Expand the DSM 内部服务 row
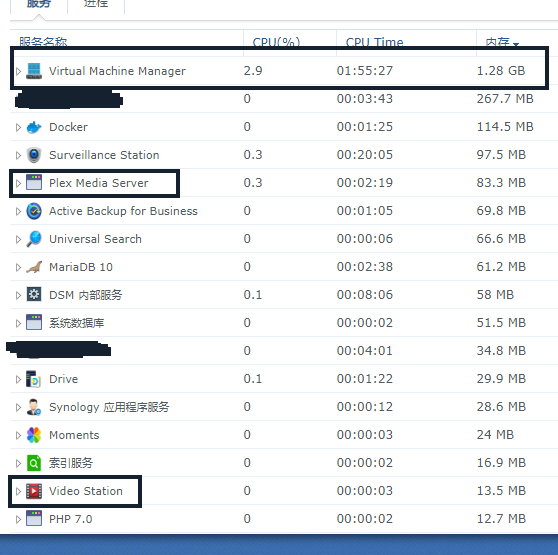This screenshot has width=558, height=555. [19, 295]
